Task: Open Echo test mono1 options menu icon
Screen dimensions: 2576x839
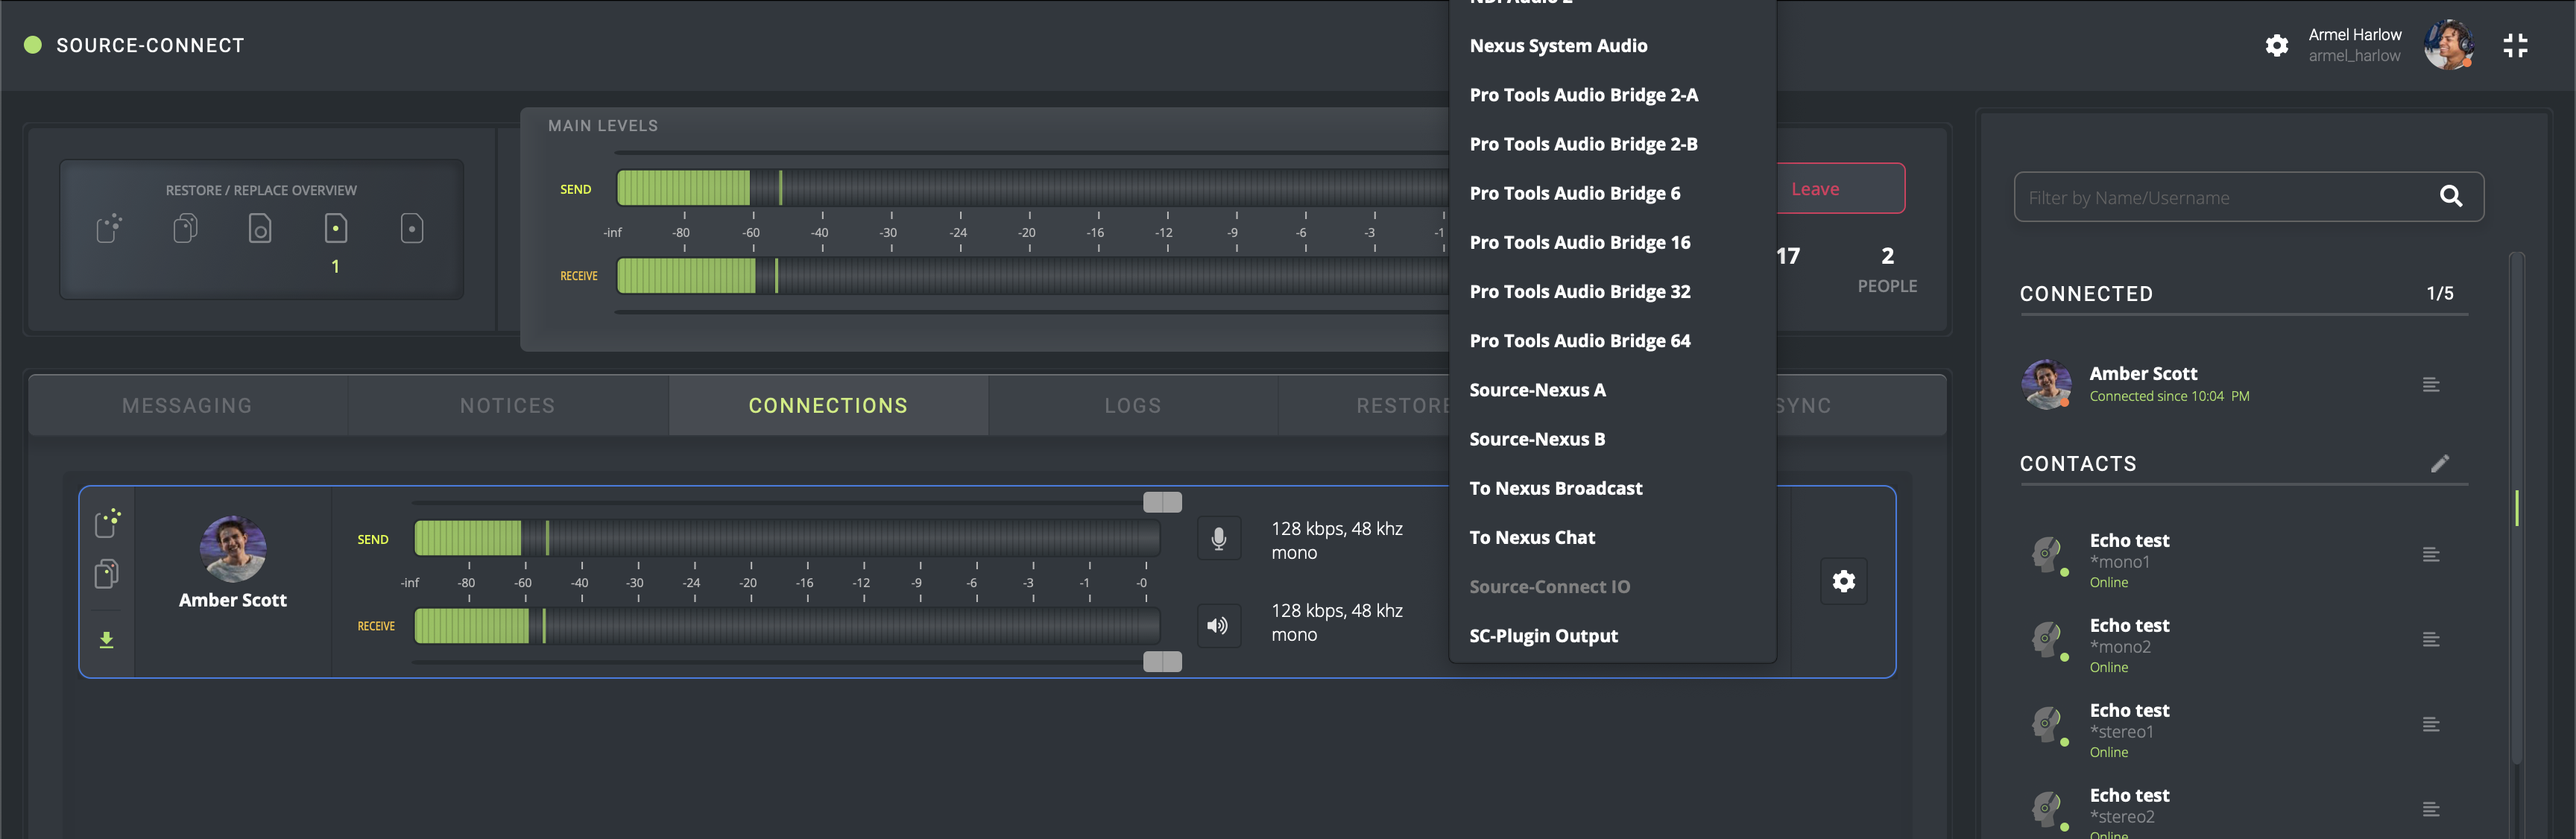Action: (x=2430, y=555)
